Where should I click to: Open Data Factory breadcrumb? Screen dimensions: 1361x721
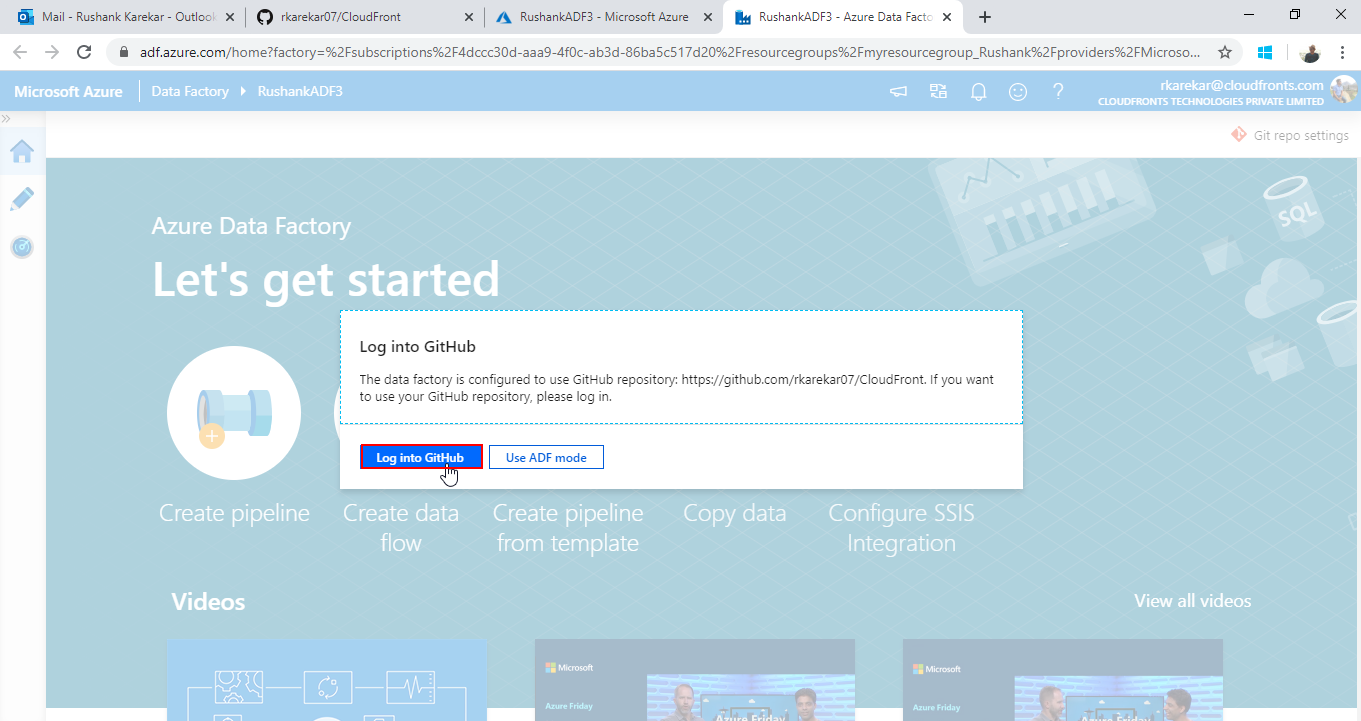(x=190, y=91)
